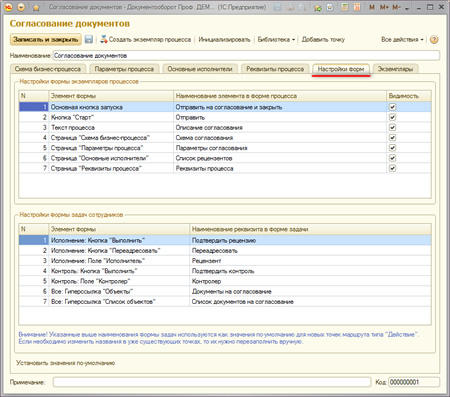Select the Настройки форм tab
This screenshot has height=397, width=450.
click(341, 69)
